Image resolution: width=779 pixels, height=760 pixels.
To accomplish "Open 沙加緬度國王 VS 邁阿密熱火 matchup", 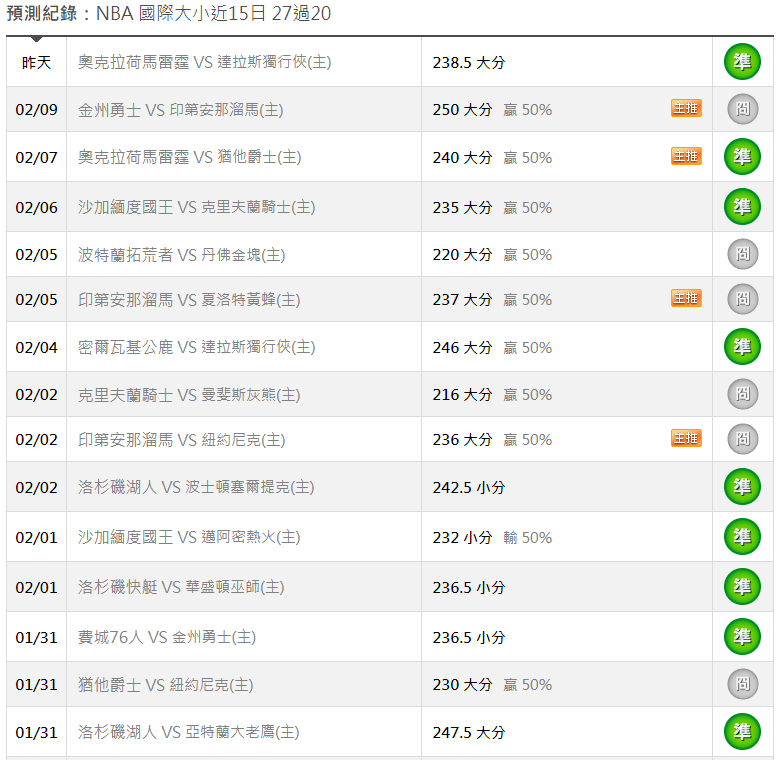I will pos(189,537).
